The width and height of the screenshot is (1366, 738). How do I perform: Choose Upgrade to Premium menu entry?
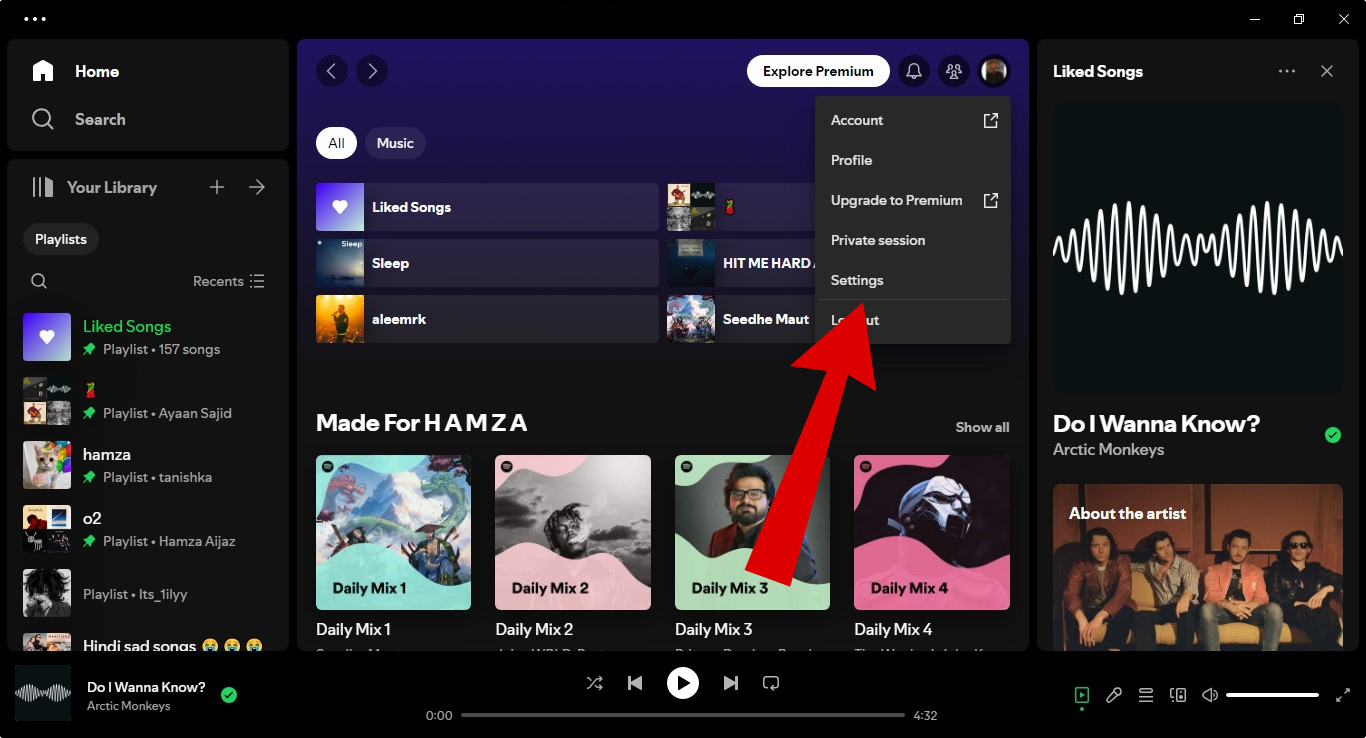(913, 200)
